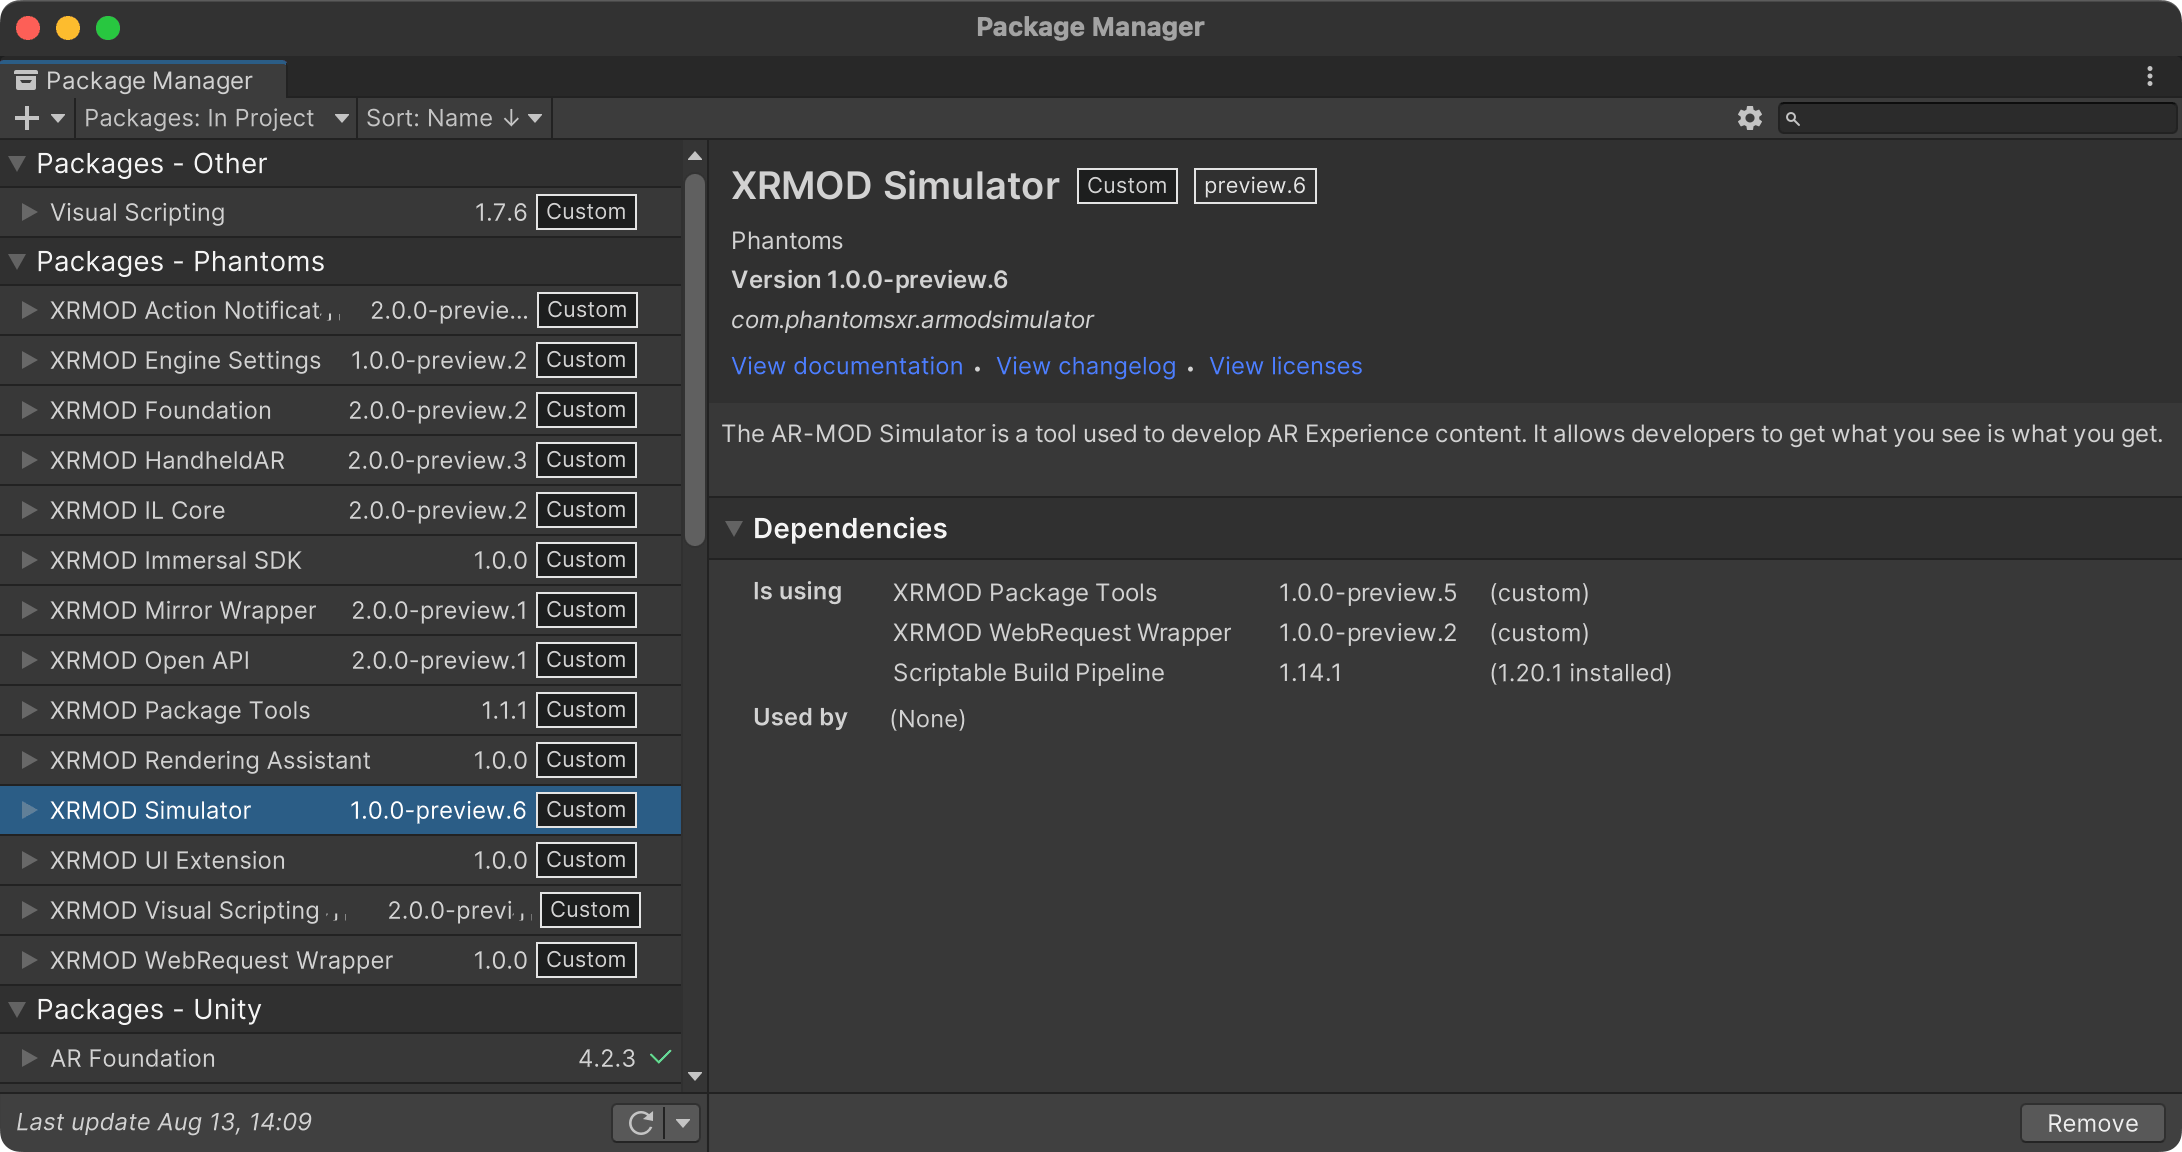Open the Packages: In Project dropdown
Screen dimensions: 2182x1152
point(216,118)
